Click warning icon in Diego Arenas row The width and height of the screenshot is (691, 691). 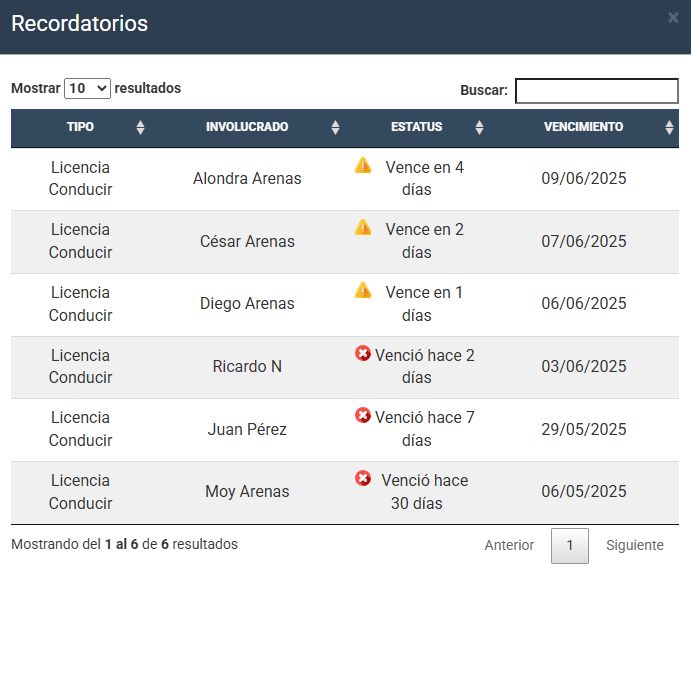(363, 290)
